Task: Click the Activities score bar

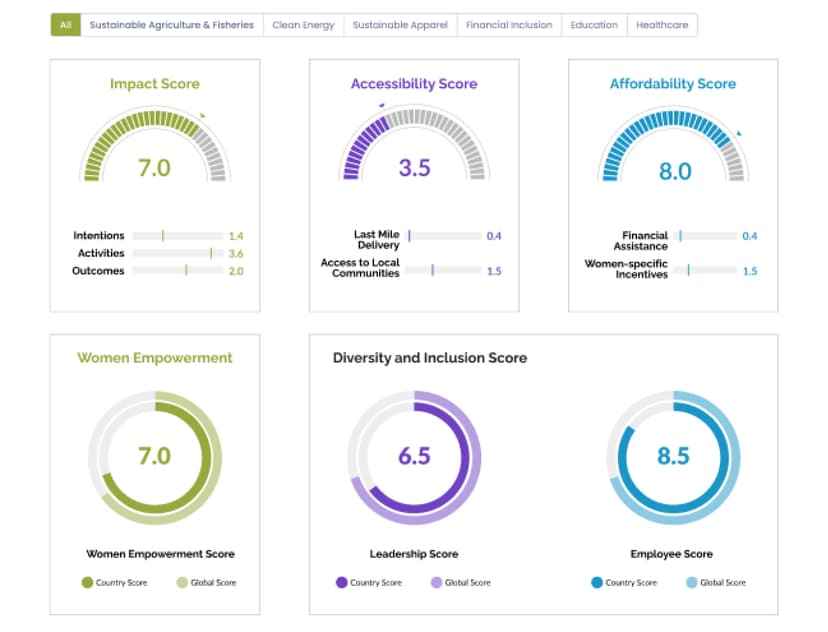Action: (x=178, y=253)
